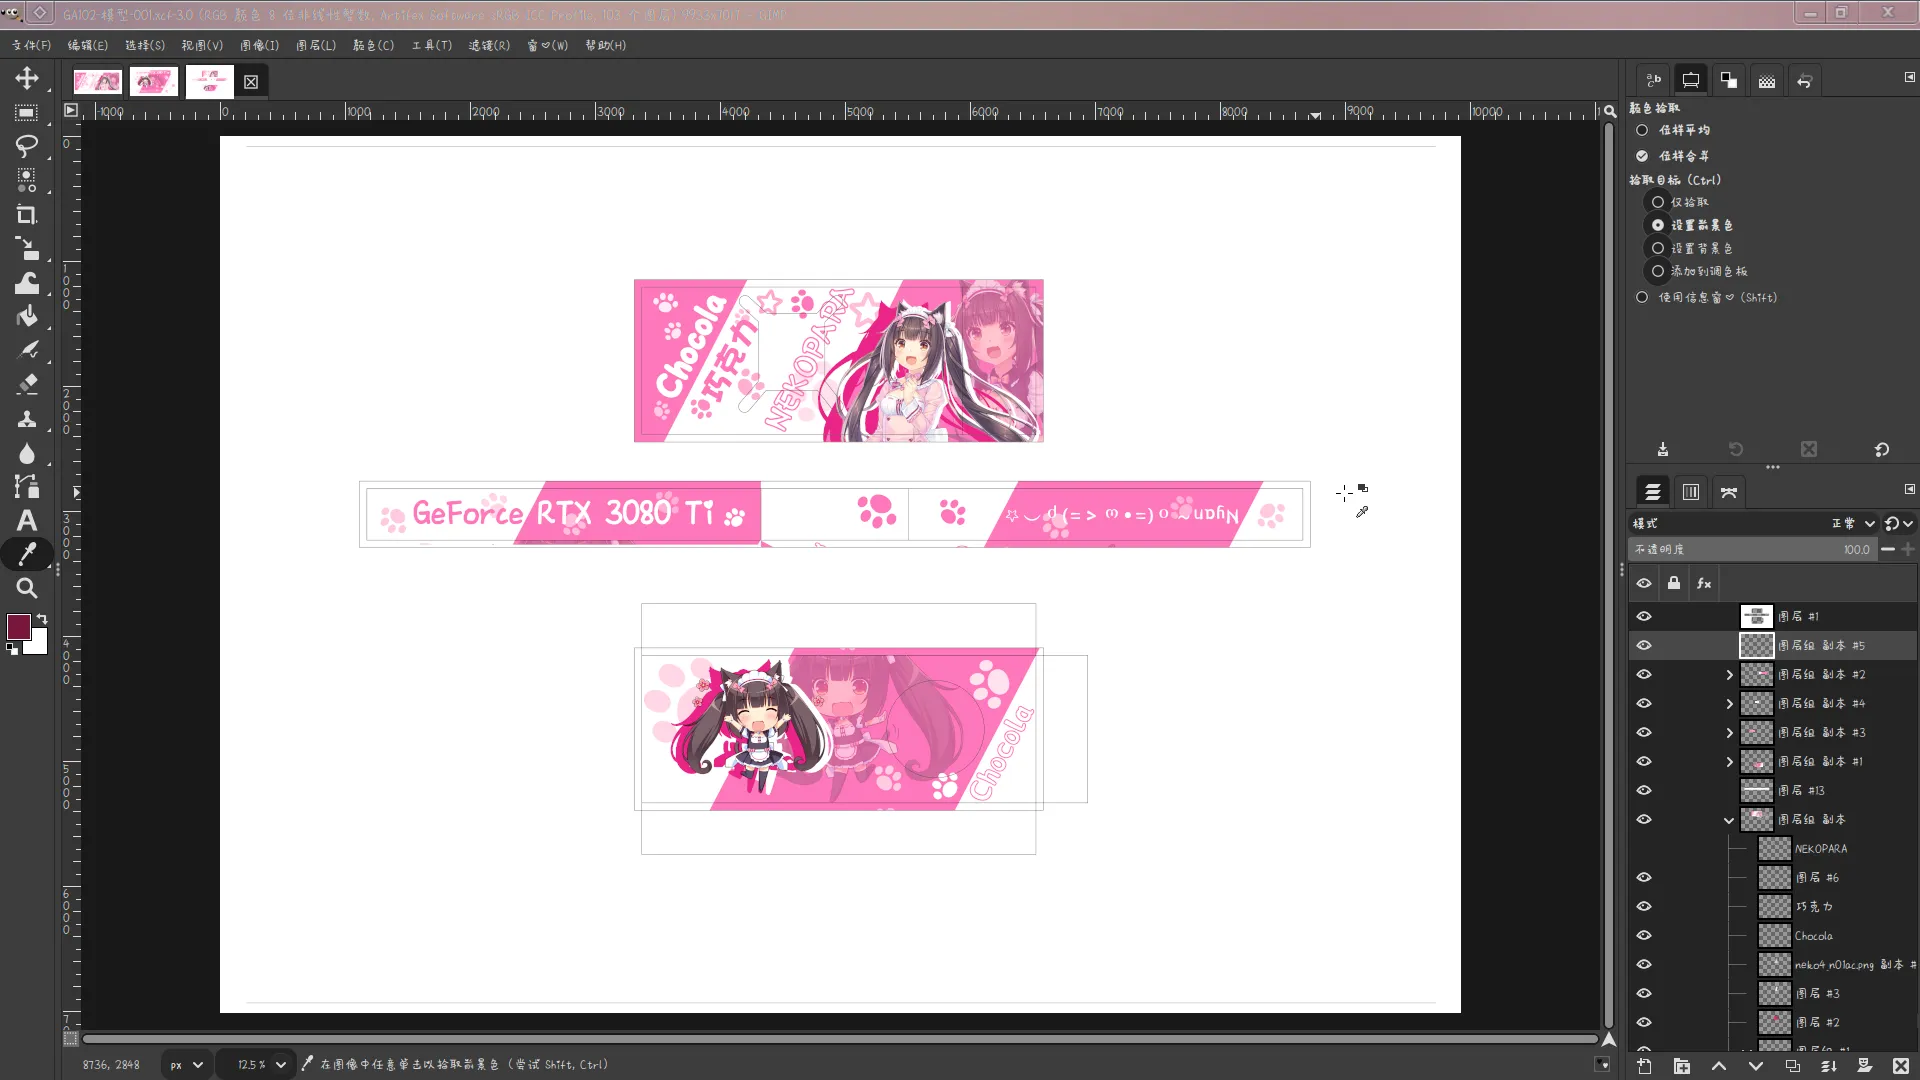
Task: Save tool preset in tool options
Action: click(x=1663, y=450)
